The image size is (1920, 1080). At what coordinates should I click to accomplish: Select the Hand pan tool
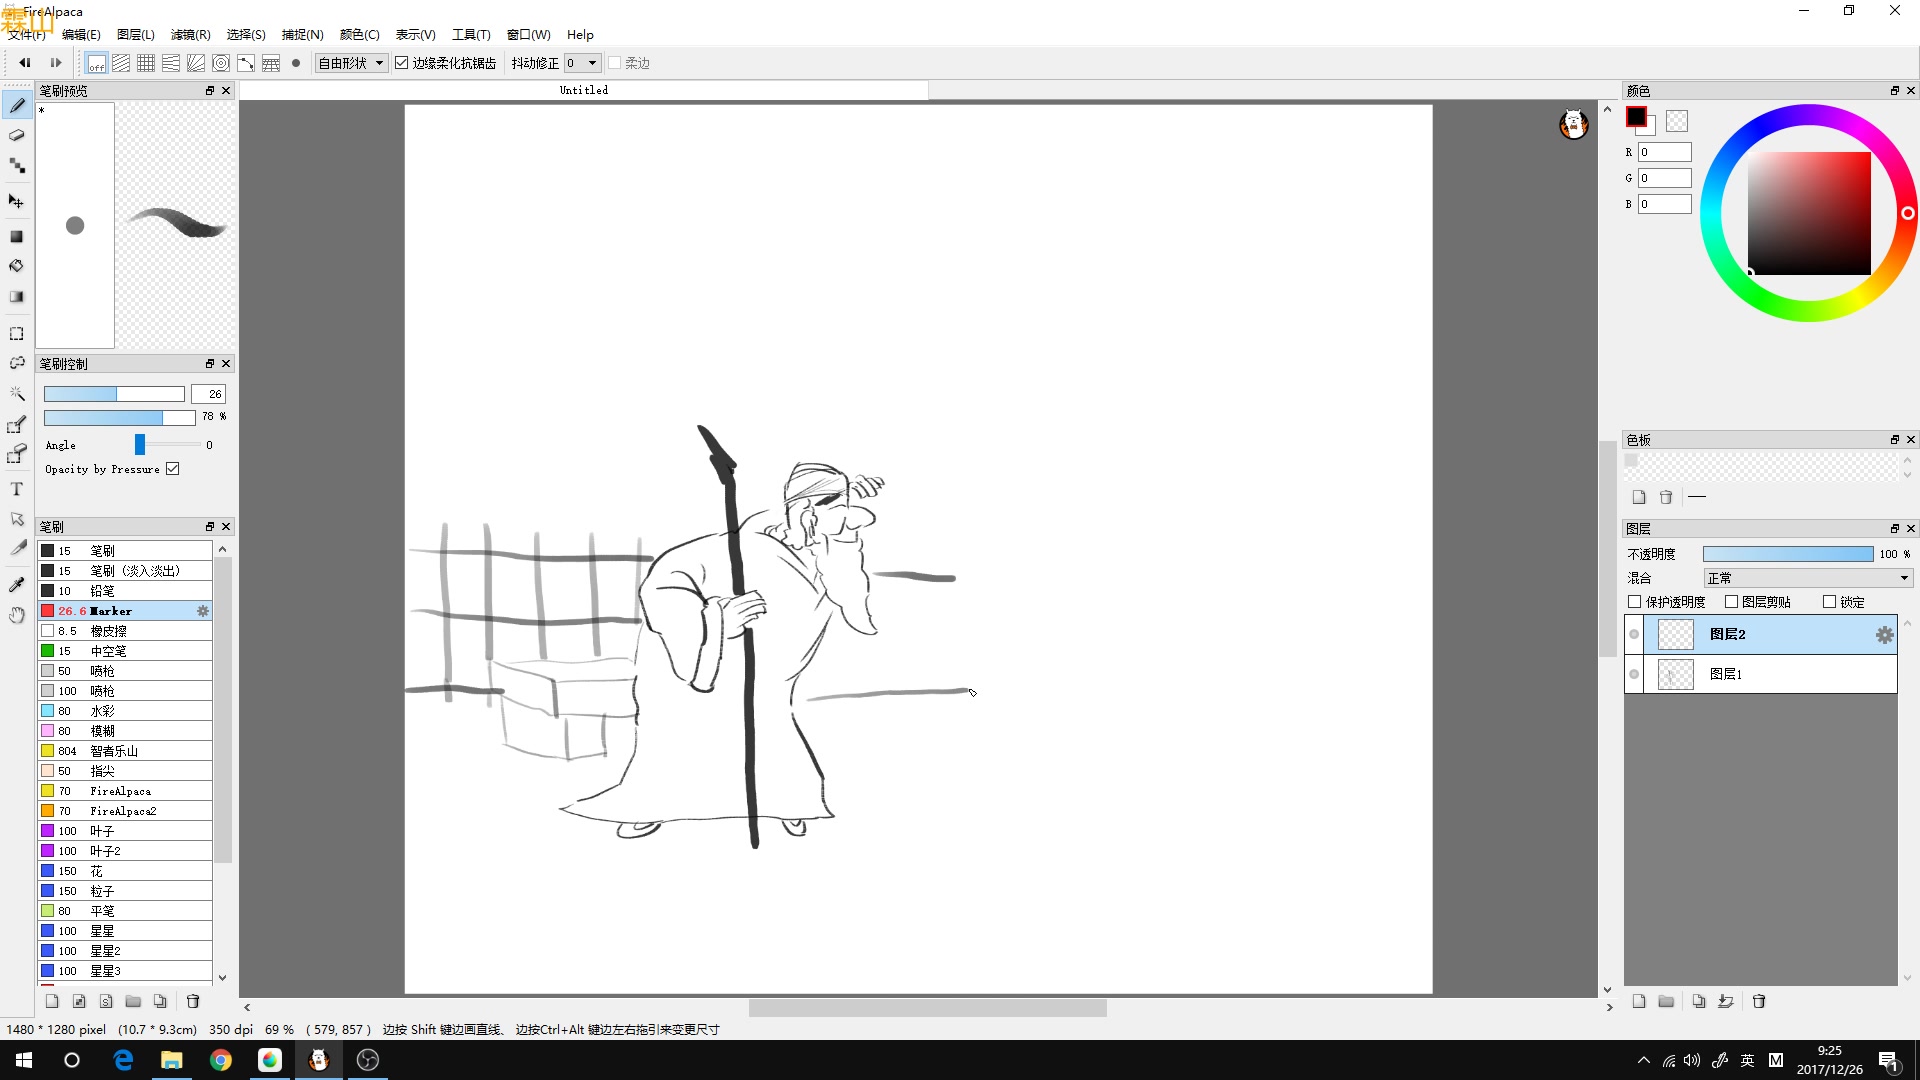17,615
